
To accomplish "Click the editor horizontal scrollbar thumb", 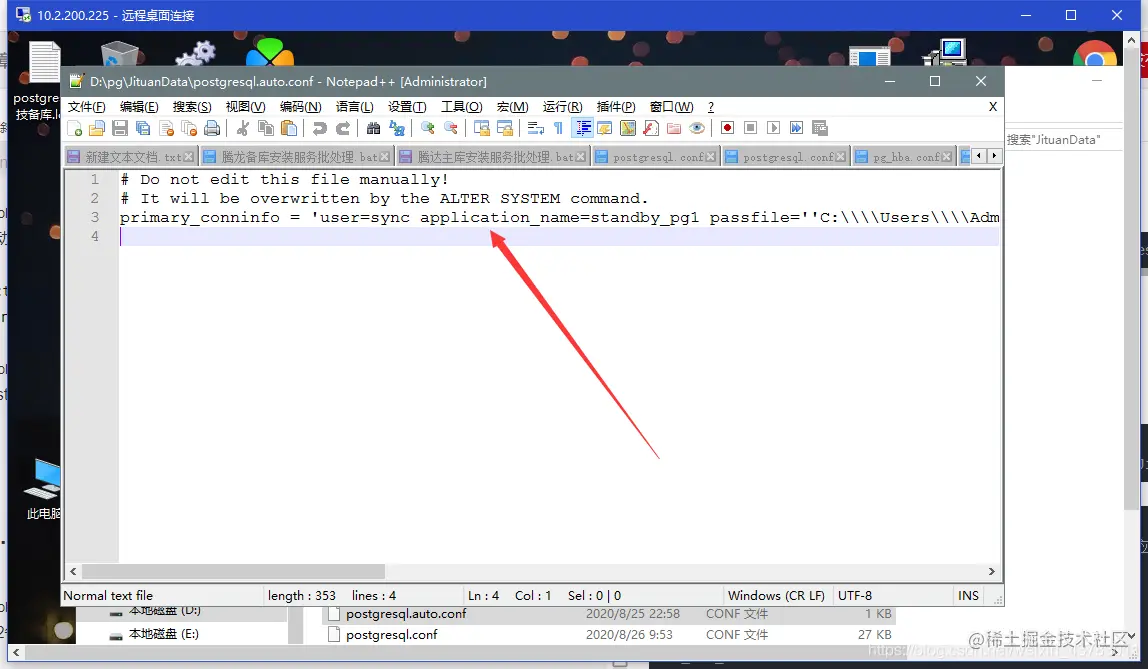I will pyautogui.click(x=234, y=571).
